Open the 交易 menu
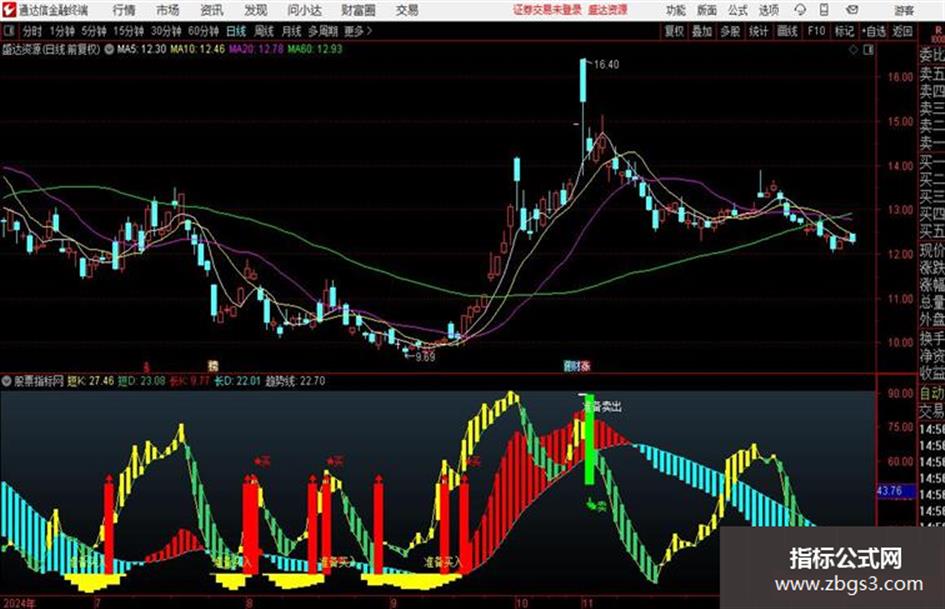Screen dimensions: 945x609 pyautogui.click(x=407, y=10)
